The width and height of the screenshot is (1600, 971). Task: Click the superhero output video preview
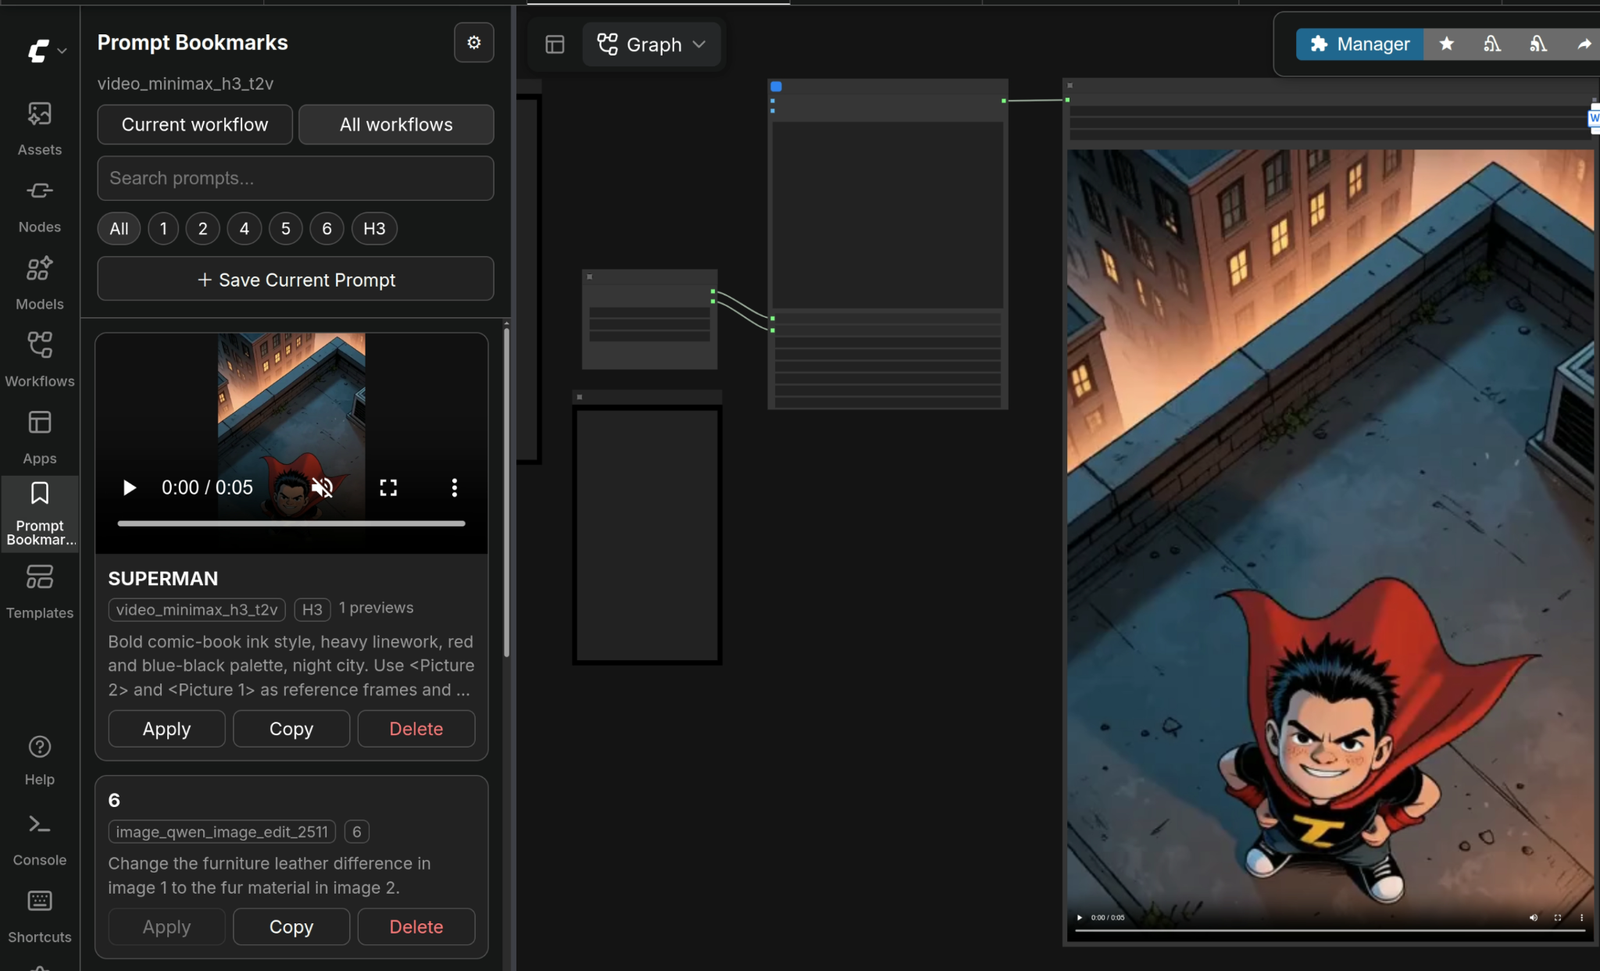pos(1330,545)
